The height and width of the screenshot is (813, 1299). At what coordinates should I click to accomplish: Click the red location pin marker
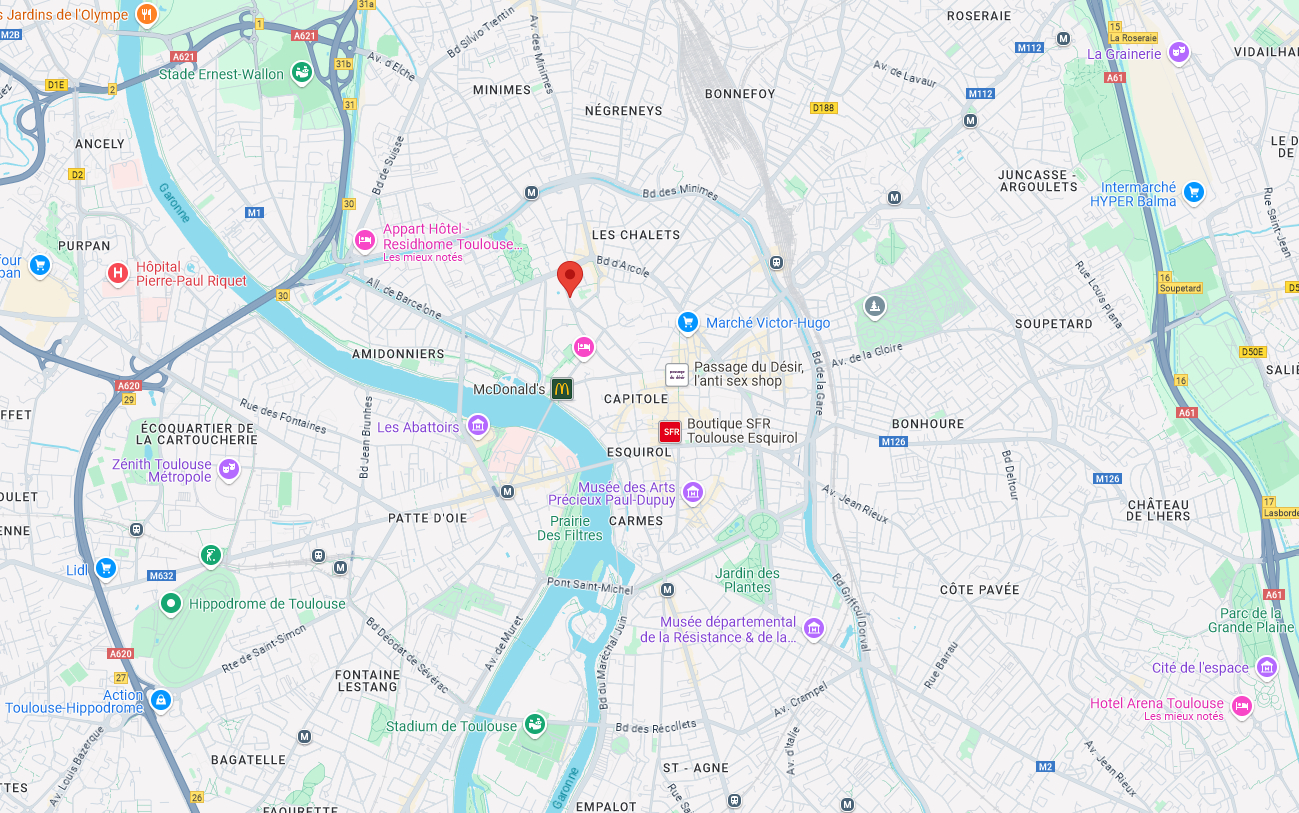pos(570,278)
